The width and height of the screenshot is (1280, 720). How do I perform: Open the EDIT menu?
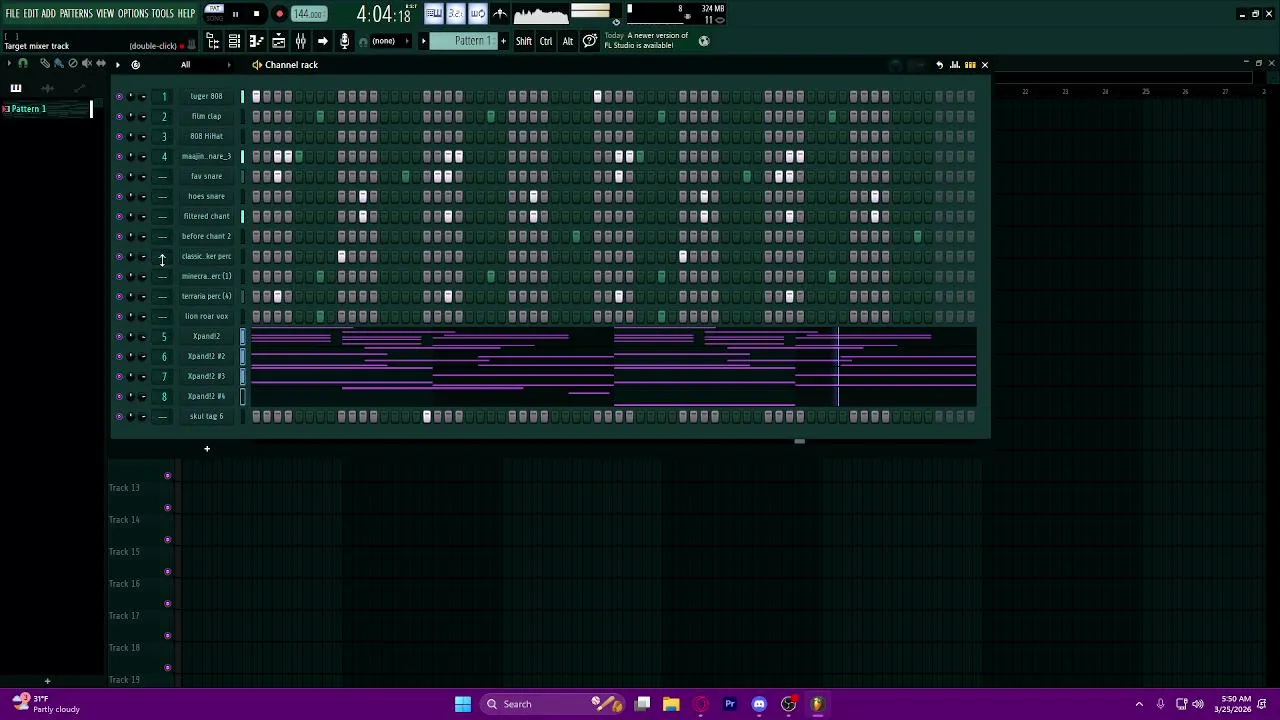(x=31, y=14)
